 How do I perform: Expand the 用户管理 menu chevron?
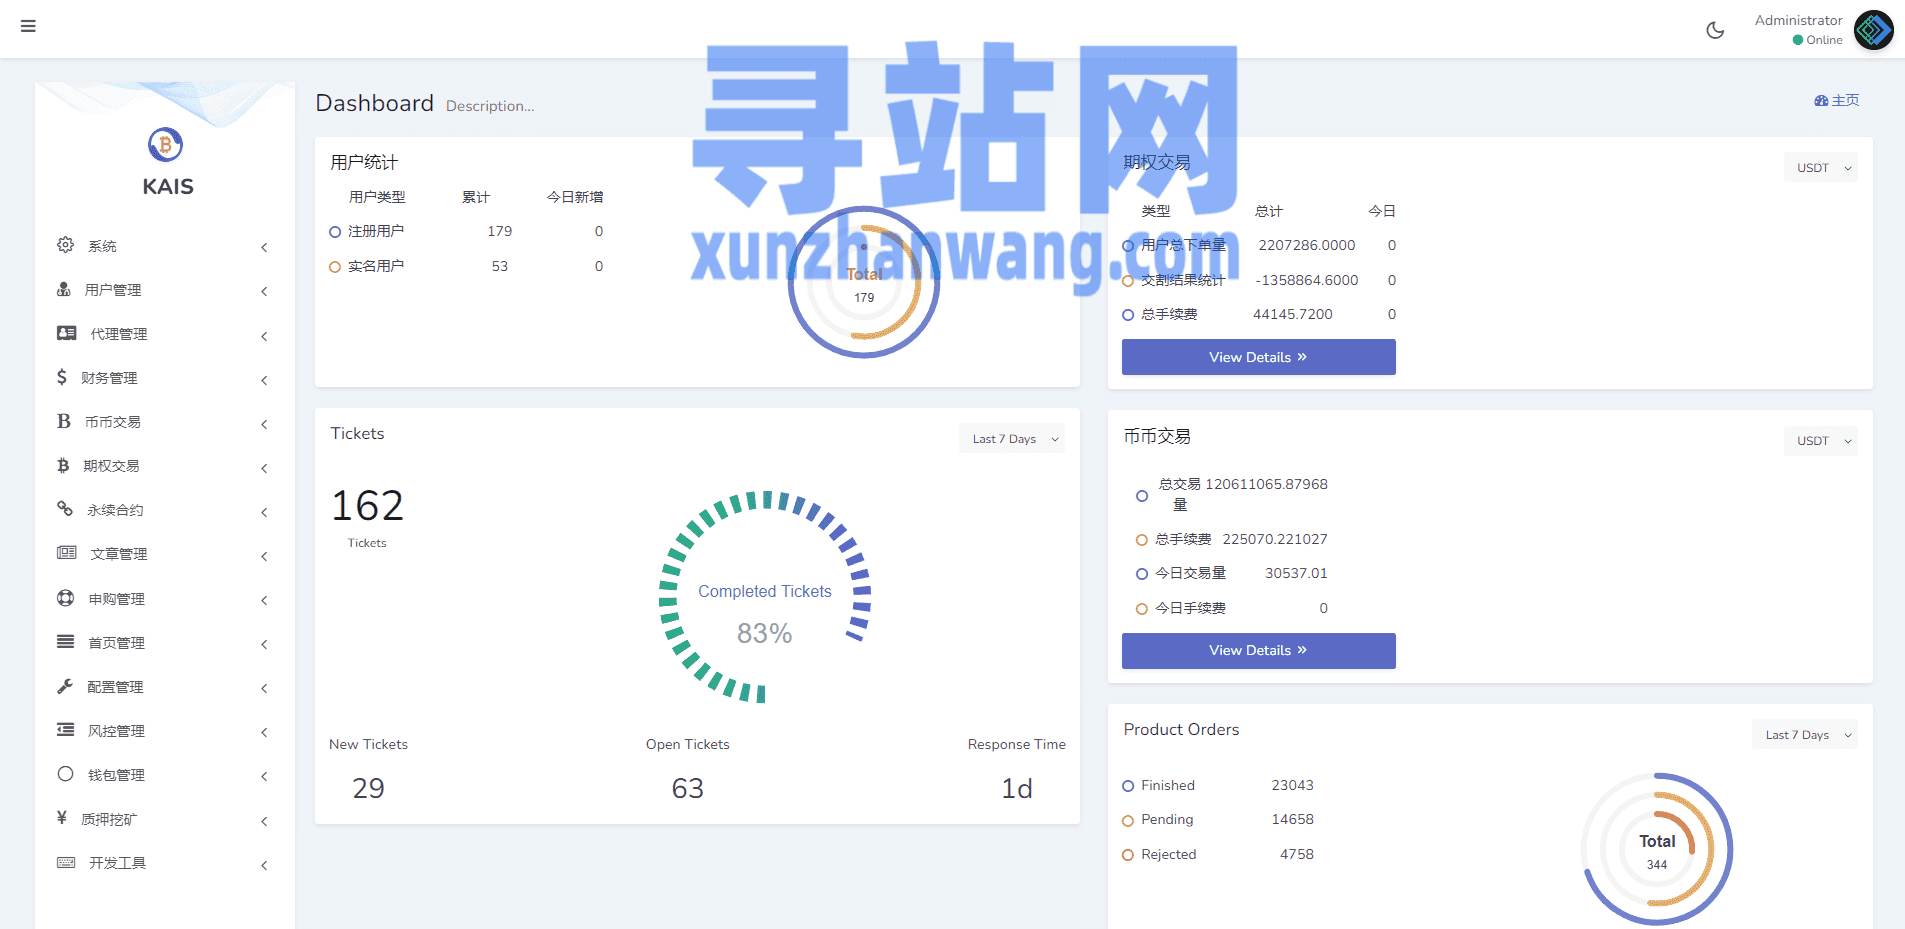tap(264, 291)
